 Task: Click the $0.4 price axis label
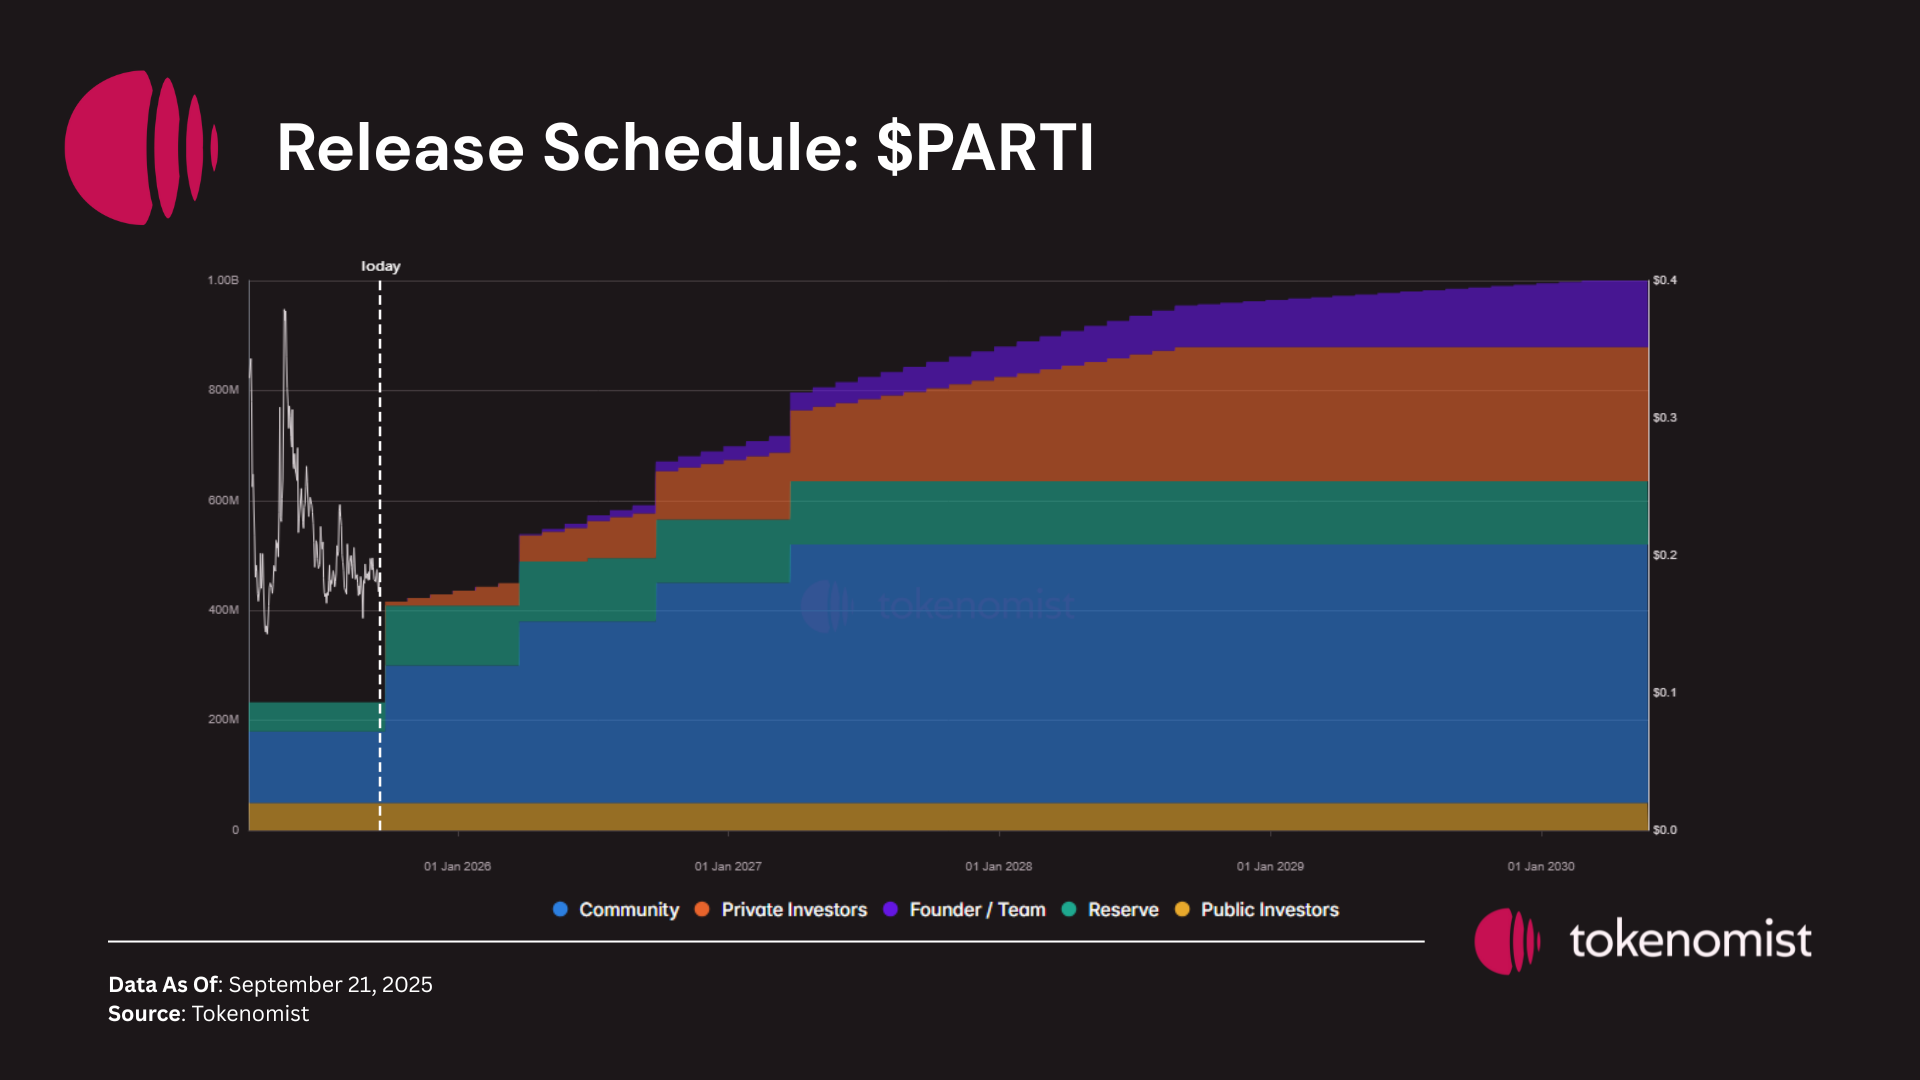click(x=1664, y=280)
